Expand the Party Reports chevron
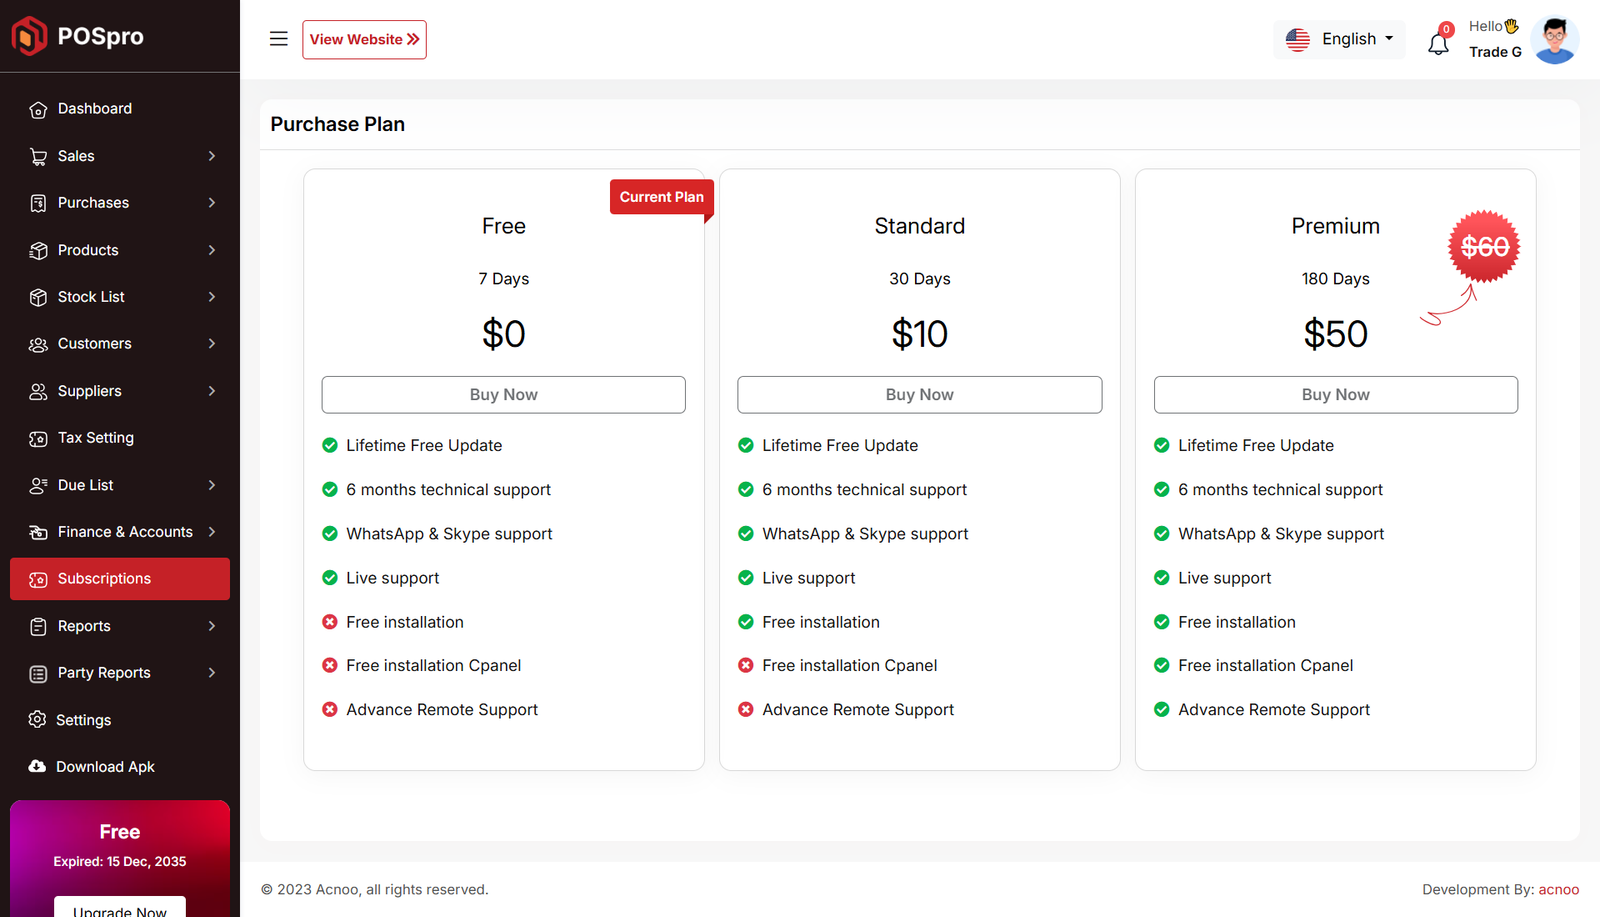The height and width of the screenshot is (917, 1600). click(x=212, y=673)
